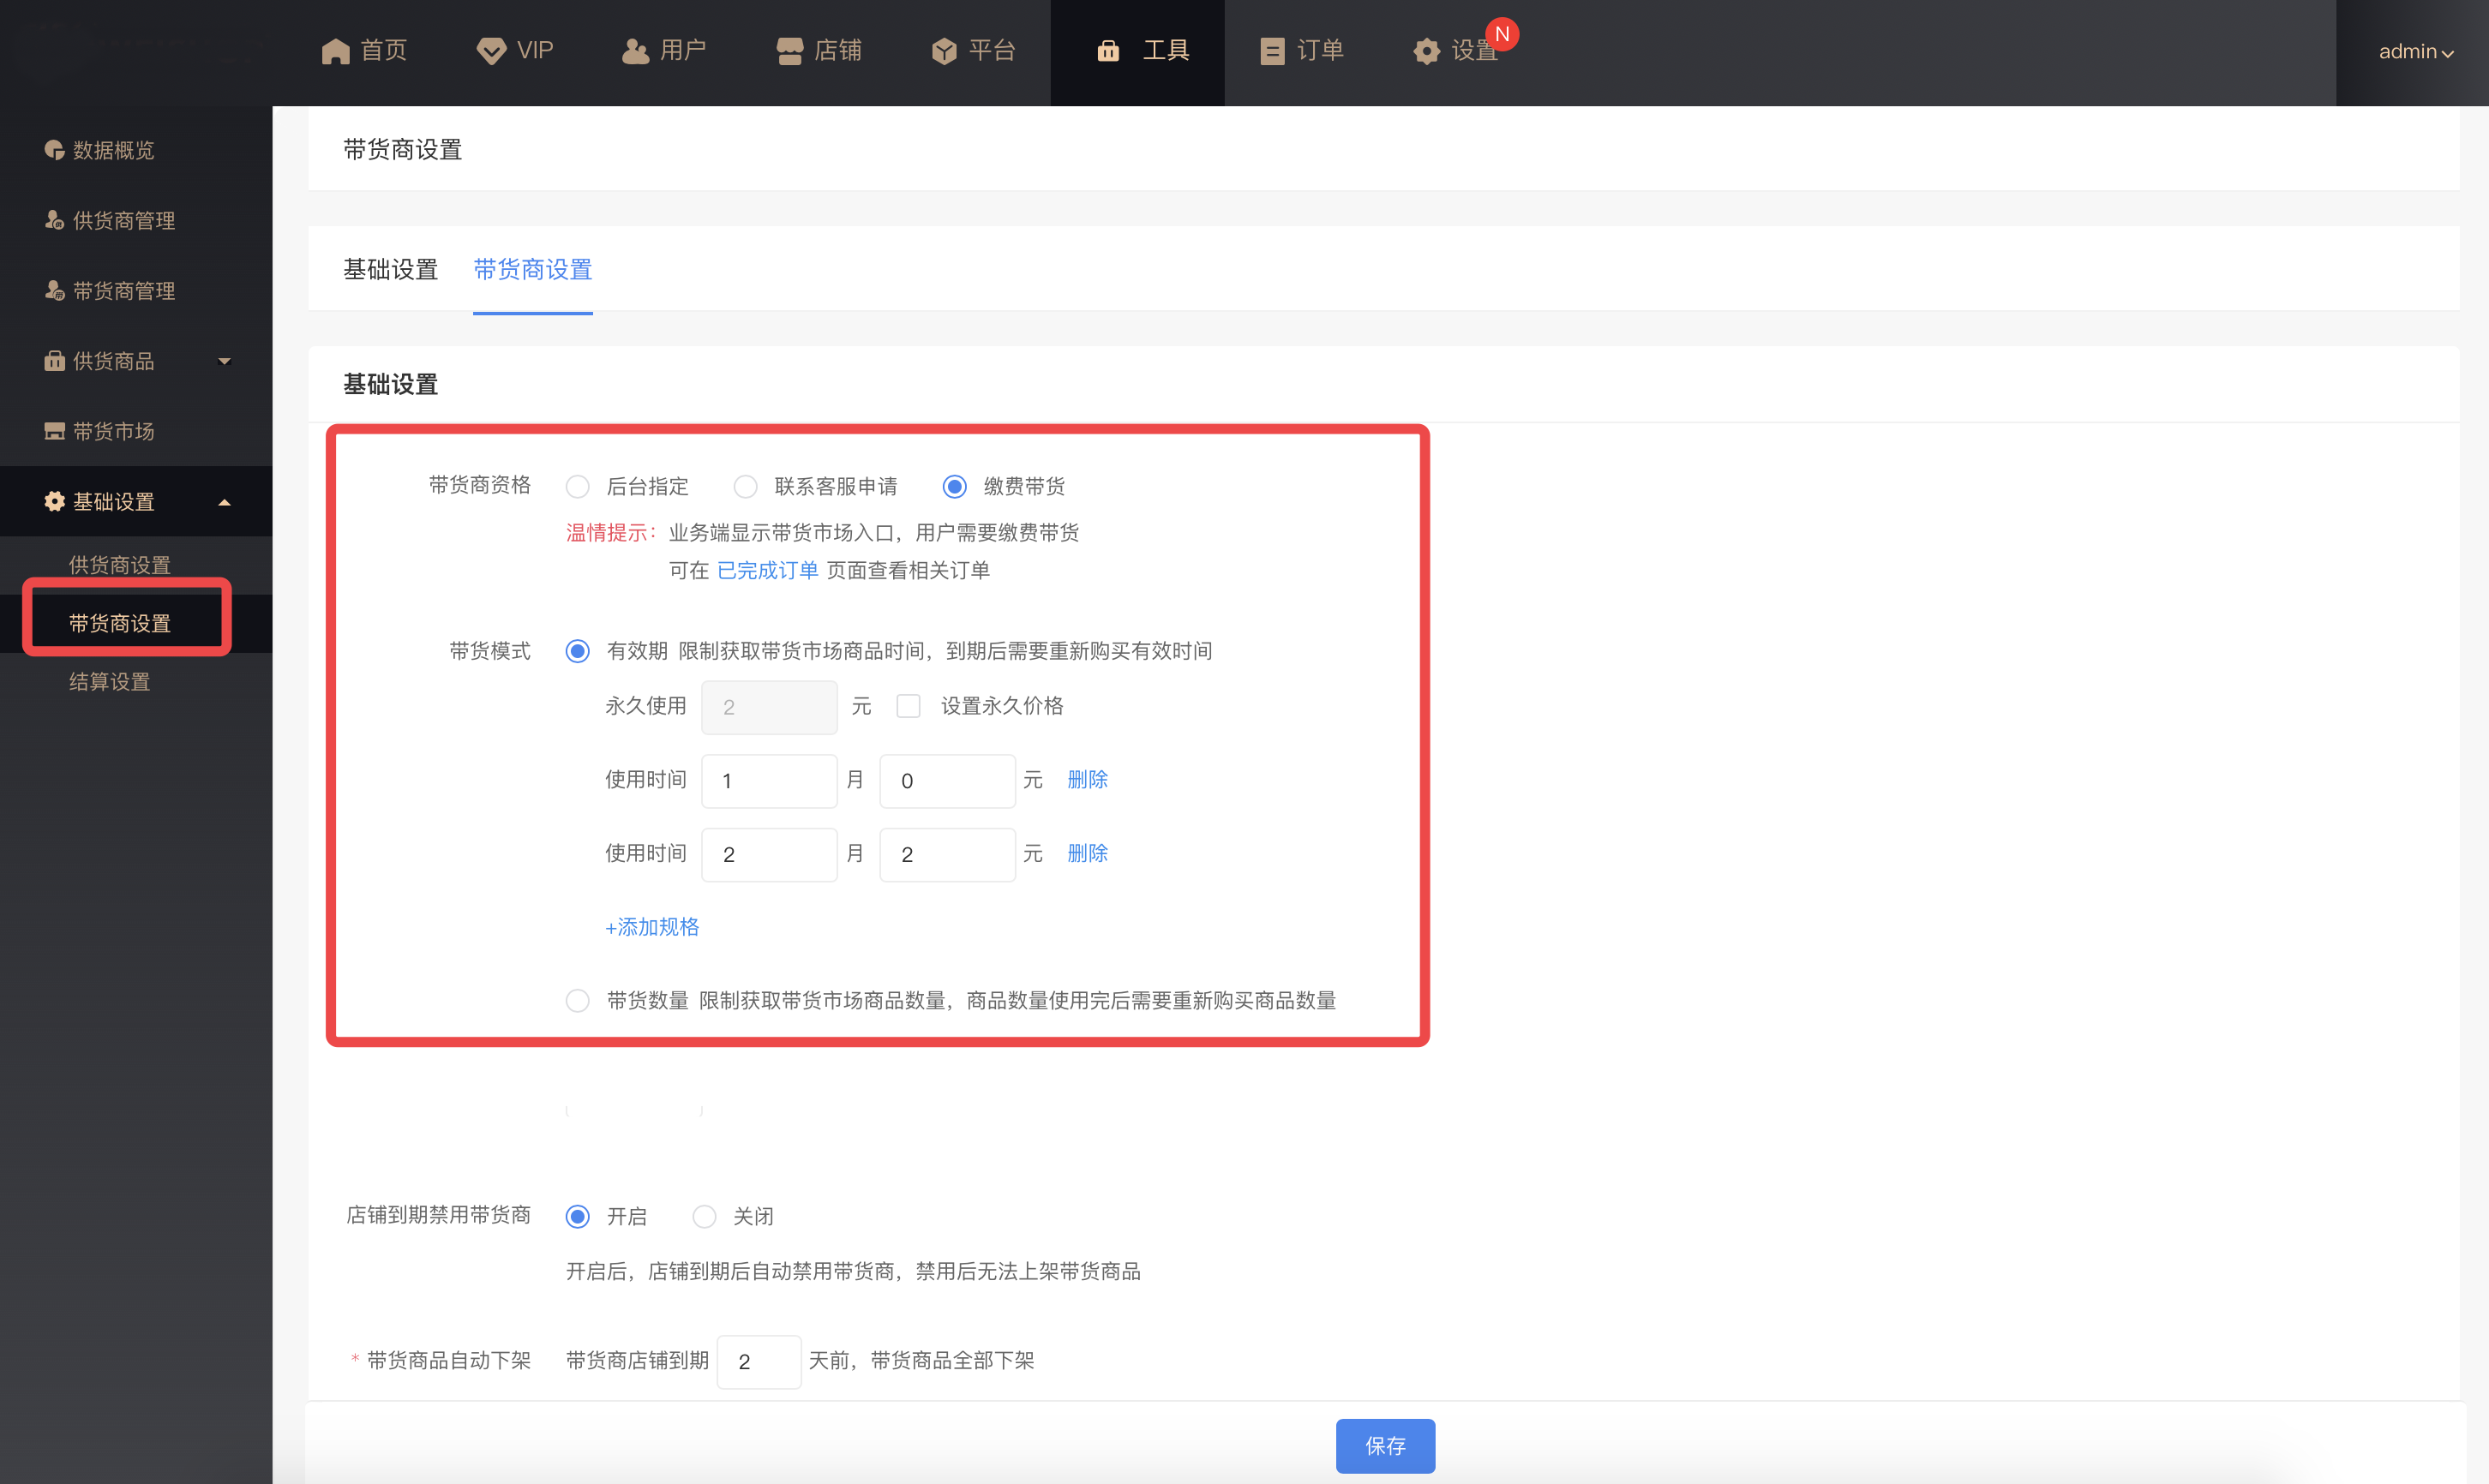Click the shop storefront icon in navbar
The width and height of the screenshot is (2489, 1484).
point(790,51)
